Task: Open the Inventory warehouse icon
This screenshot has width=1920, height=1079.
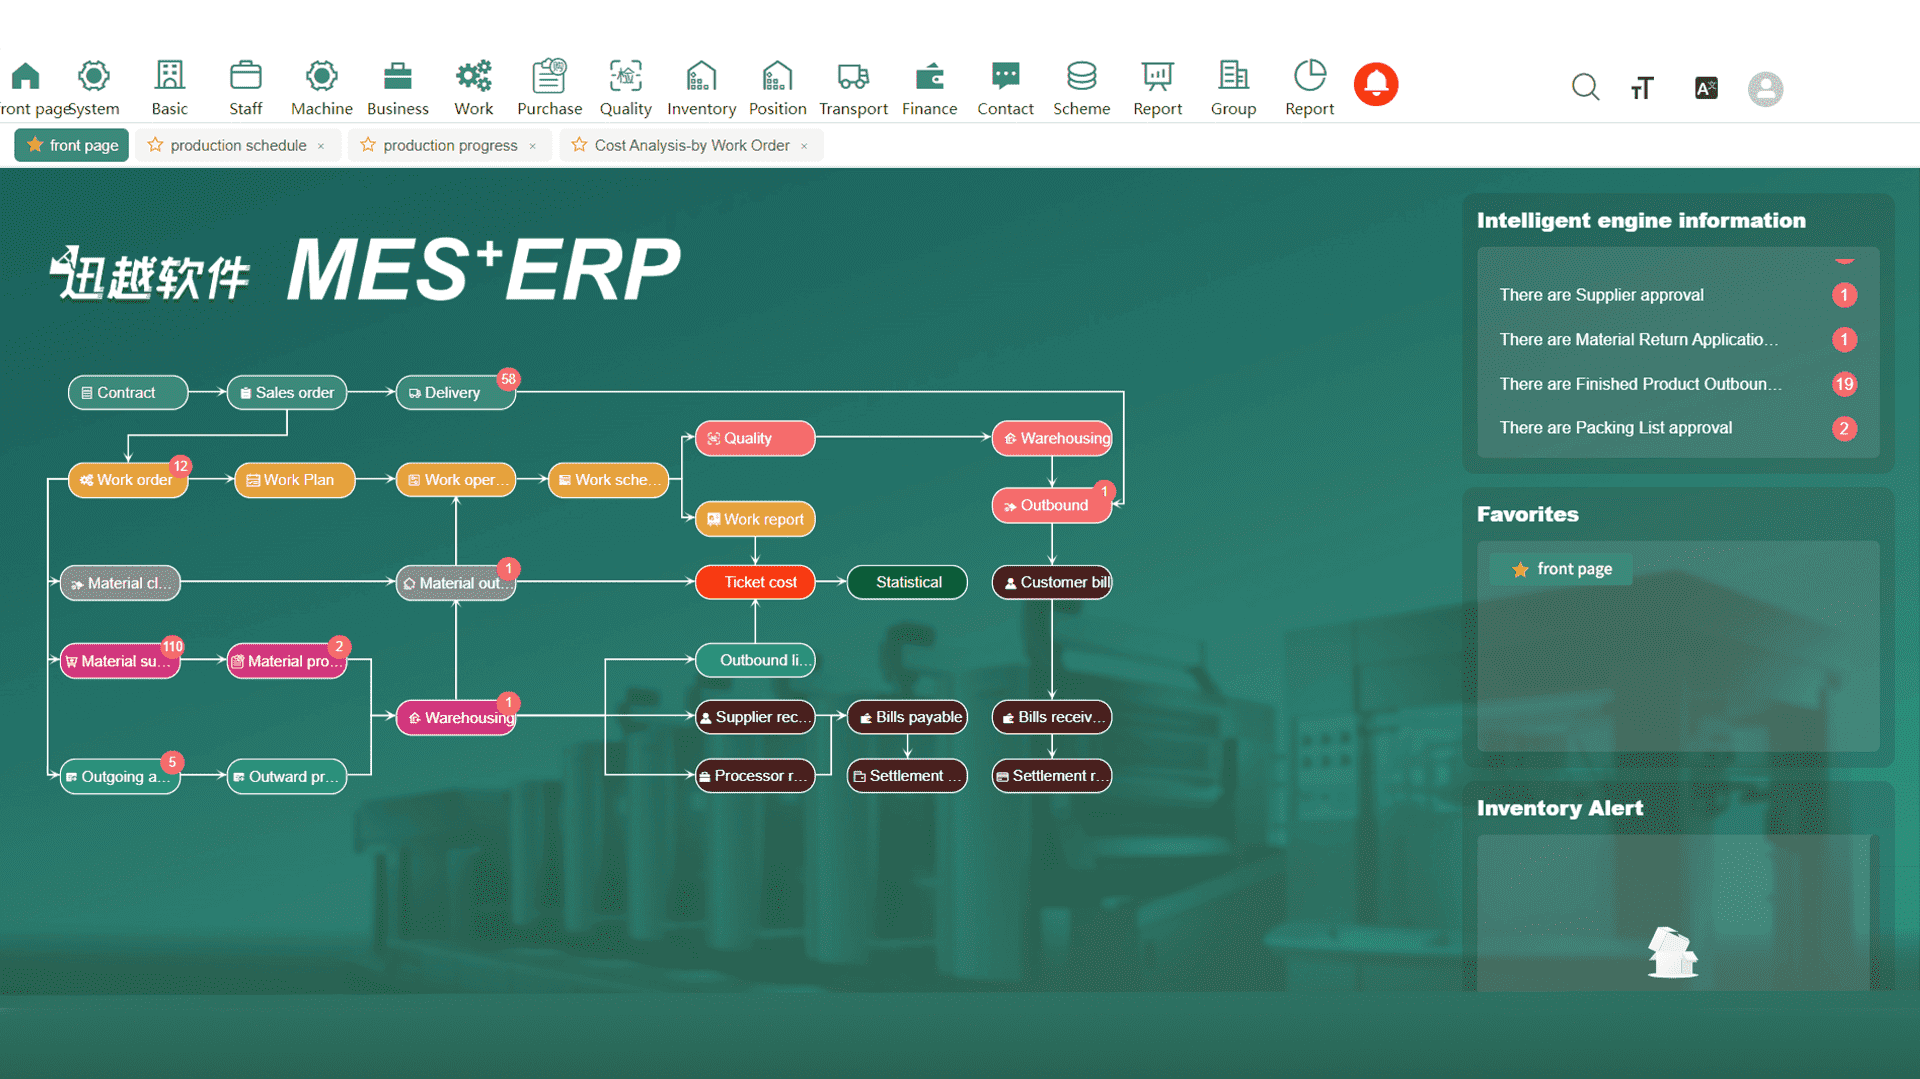Action: tap(701, 77)
